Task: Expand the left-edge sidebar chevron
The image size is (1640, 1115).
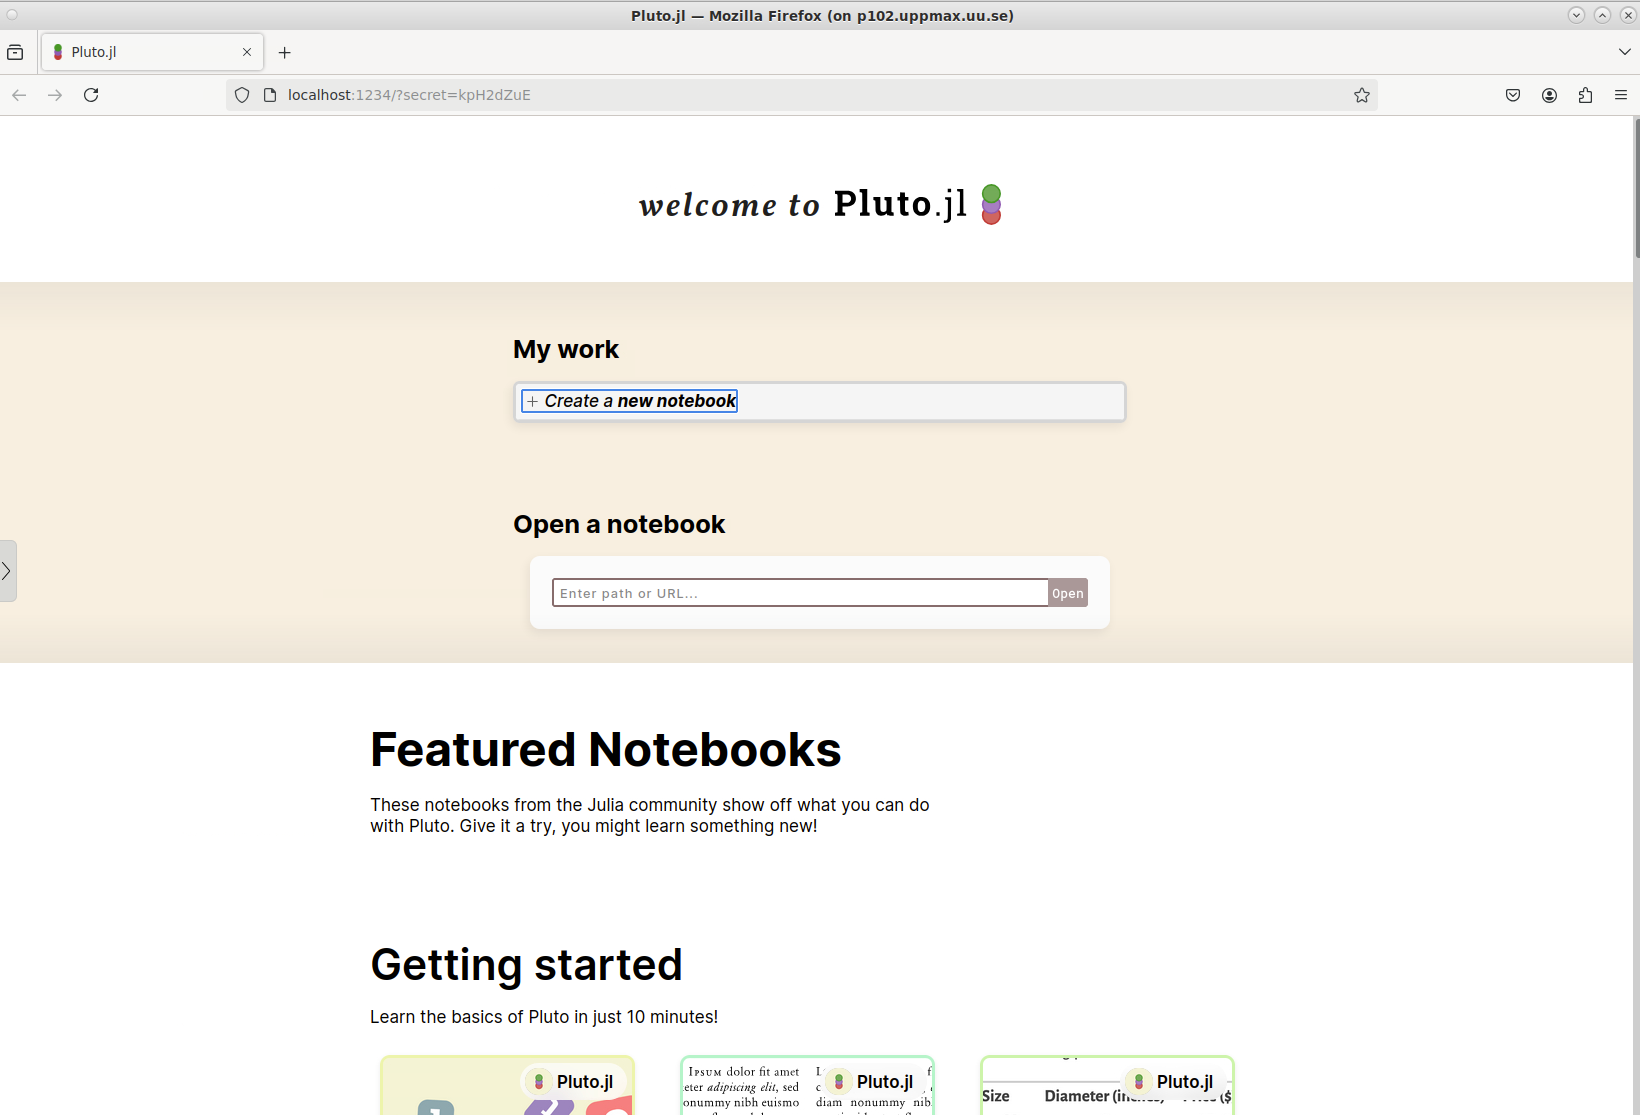Action: pos(7,571)
